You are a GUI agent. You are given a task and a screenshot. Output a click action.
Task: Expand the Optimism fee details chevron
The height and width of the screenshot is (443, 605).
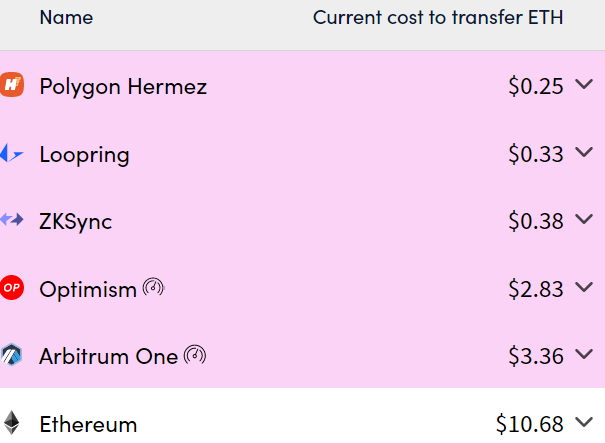pos(585,288)
